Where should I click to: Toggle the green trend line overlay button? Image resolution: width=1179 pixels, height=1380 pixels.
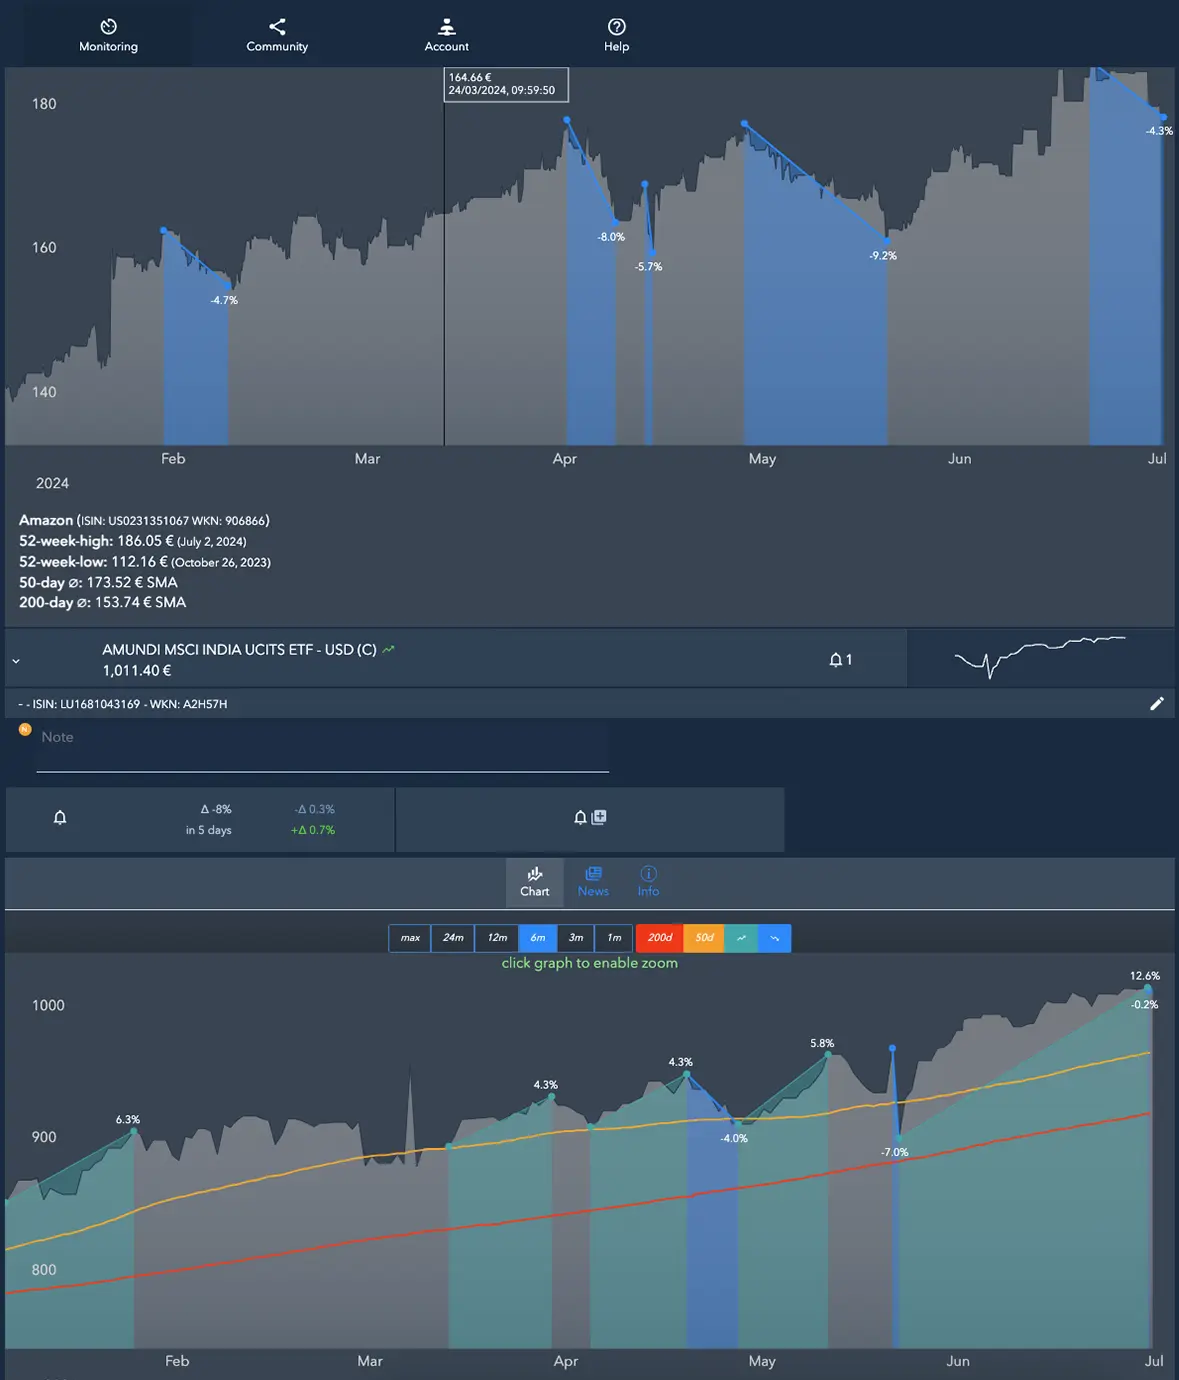pyautogui.click(x=741, y=938)
